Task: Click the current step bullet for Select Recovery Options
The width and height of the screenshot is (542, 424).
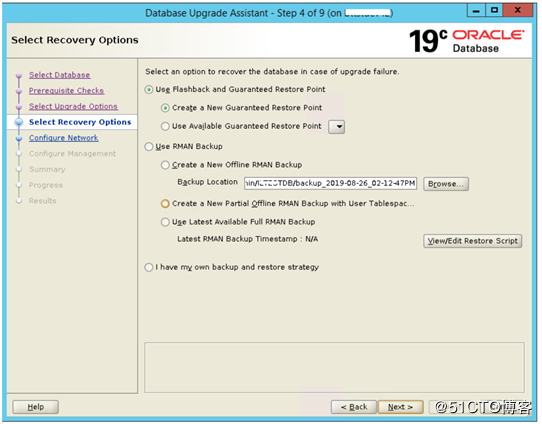Action: (x=19, y=122)
